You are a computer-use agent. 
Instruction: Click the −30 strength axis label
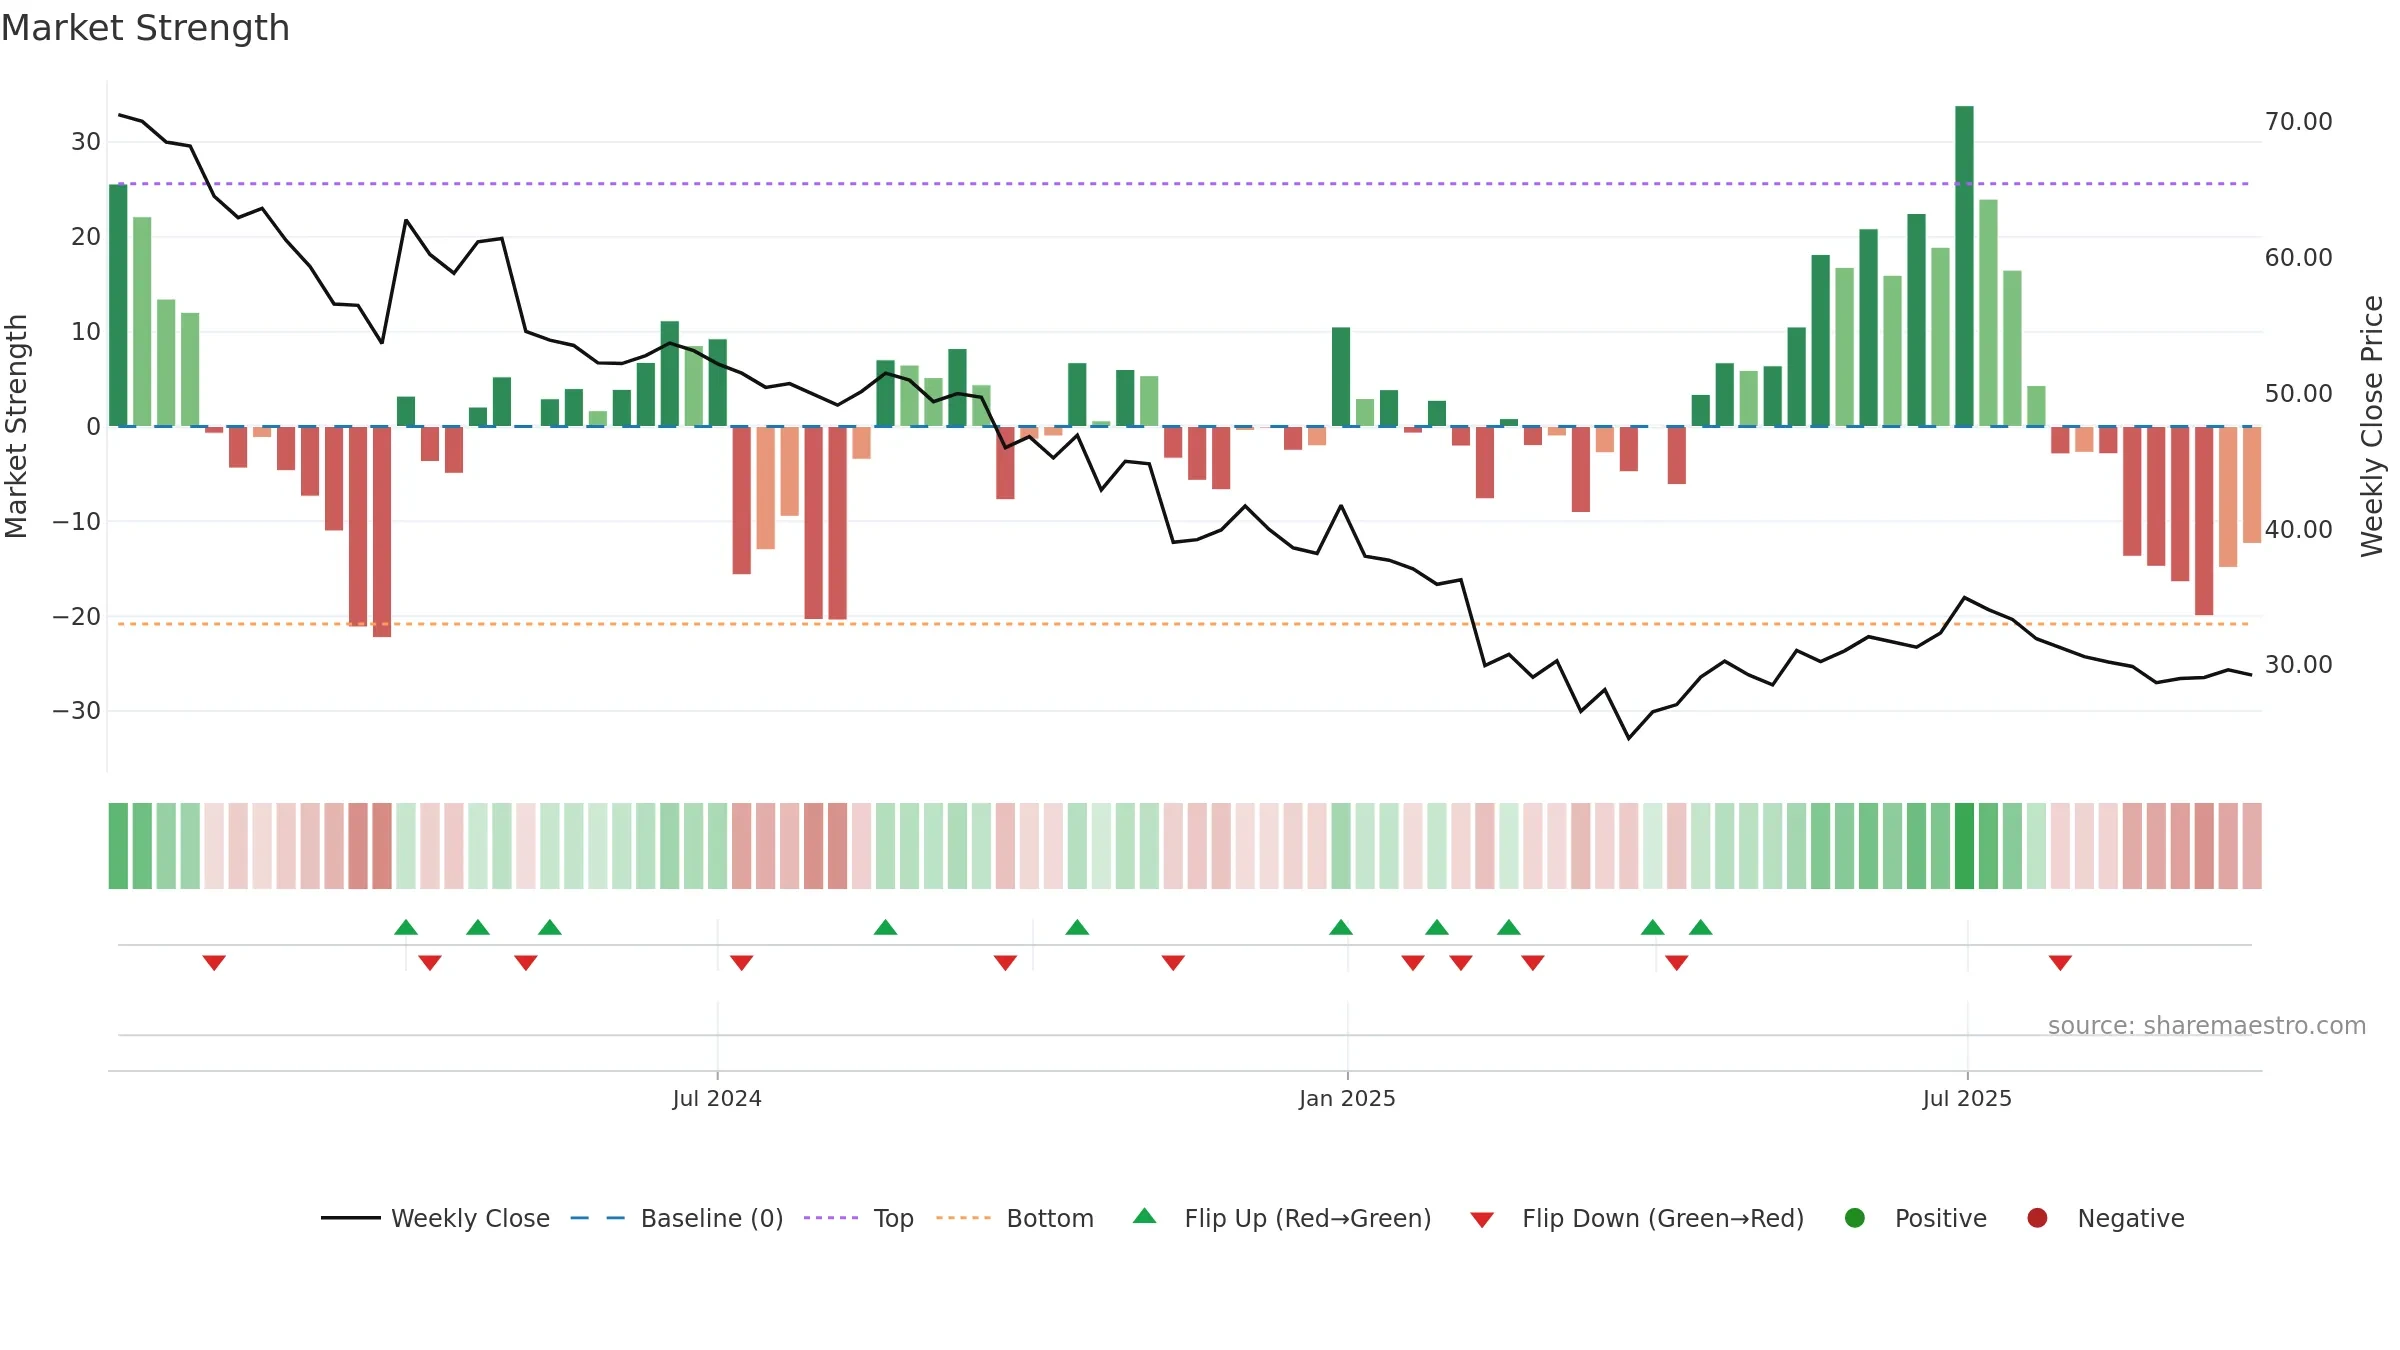pos(77,711)
